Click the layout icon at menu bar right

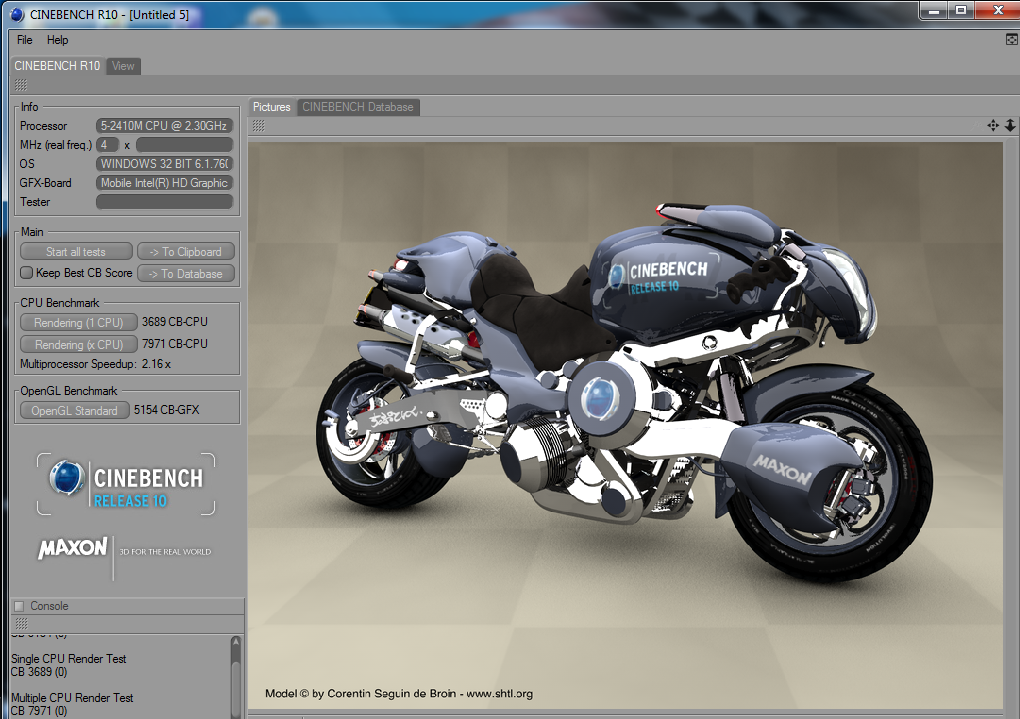tap(1012, 40)
